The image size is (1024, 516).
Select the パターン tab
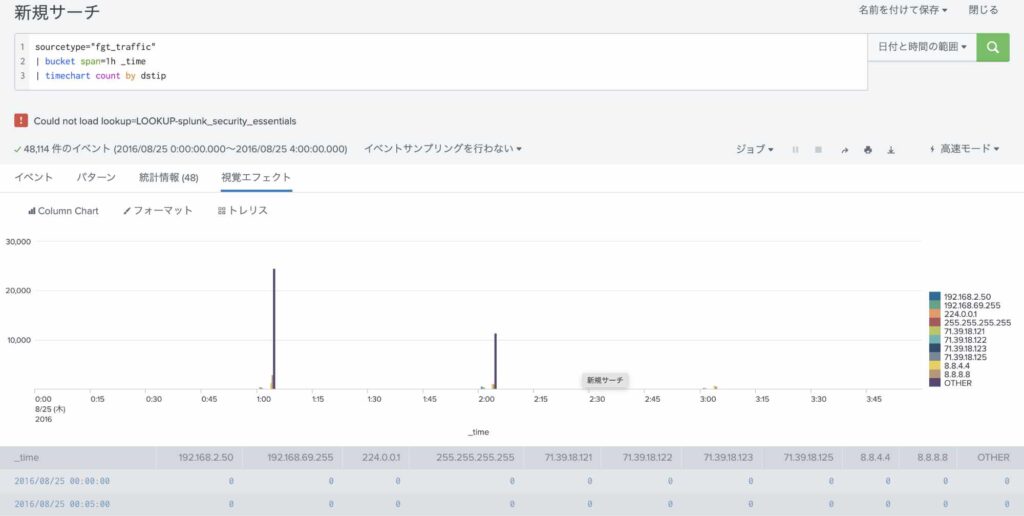pos(96,177)
